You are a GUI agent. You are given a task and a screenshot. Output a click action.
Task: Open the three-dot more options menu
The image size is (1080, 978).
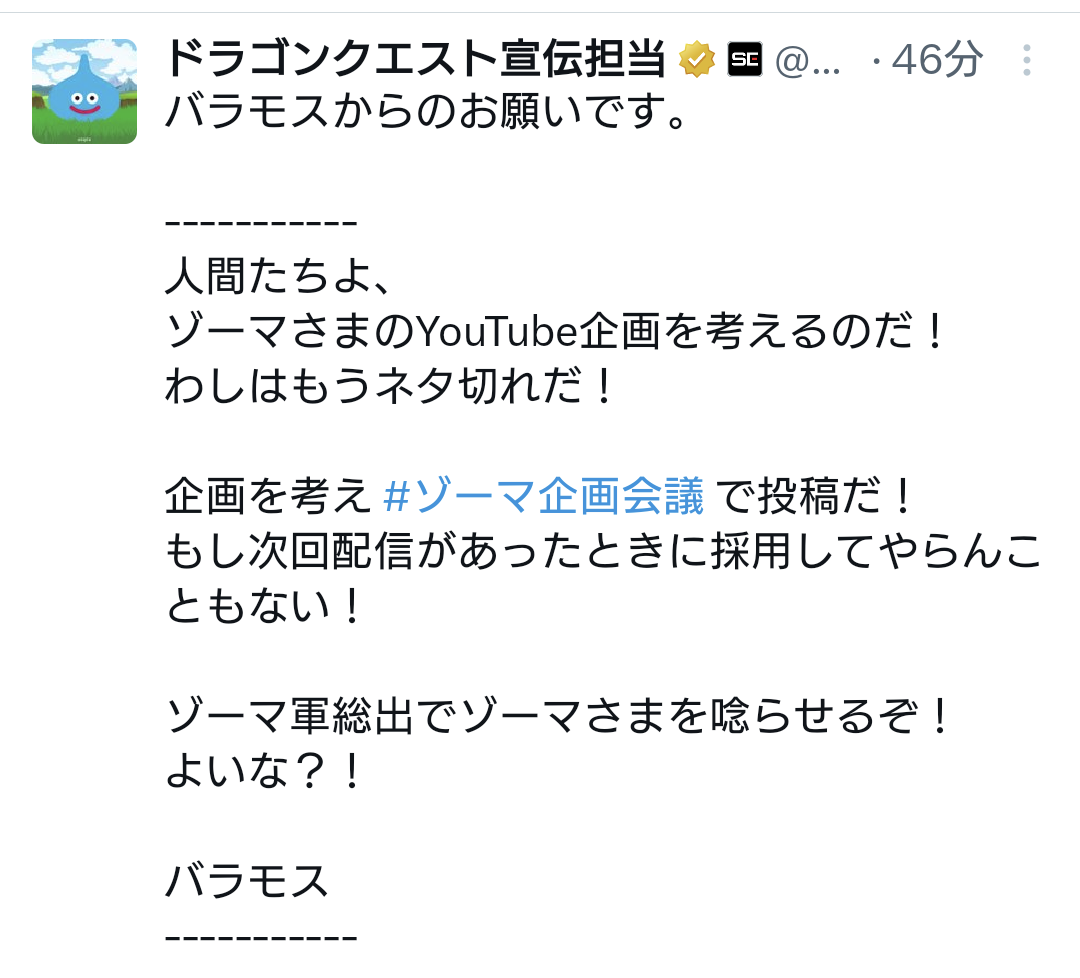1026,61
